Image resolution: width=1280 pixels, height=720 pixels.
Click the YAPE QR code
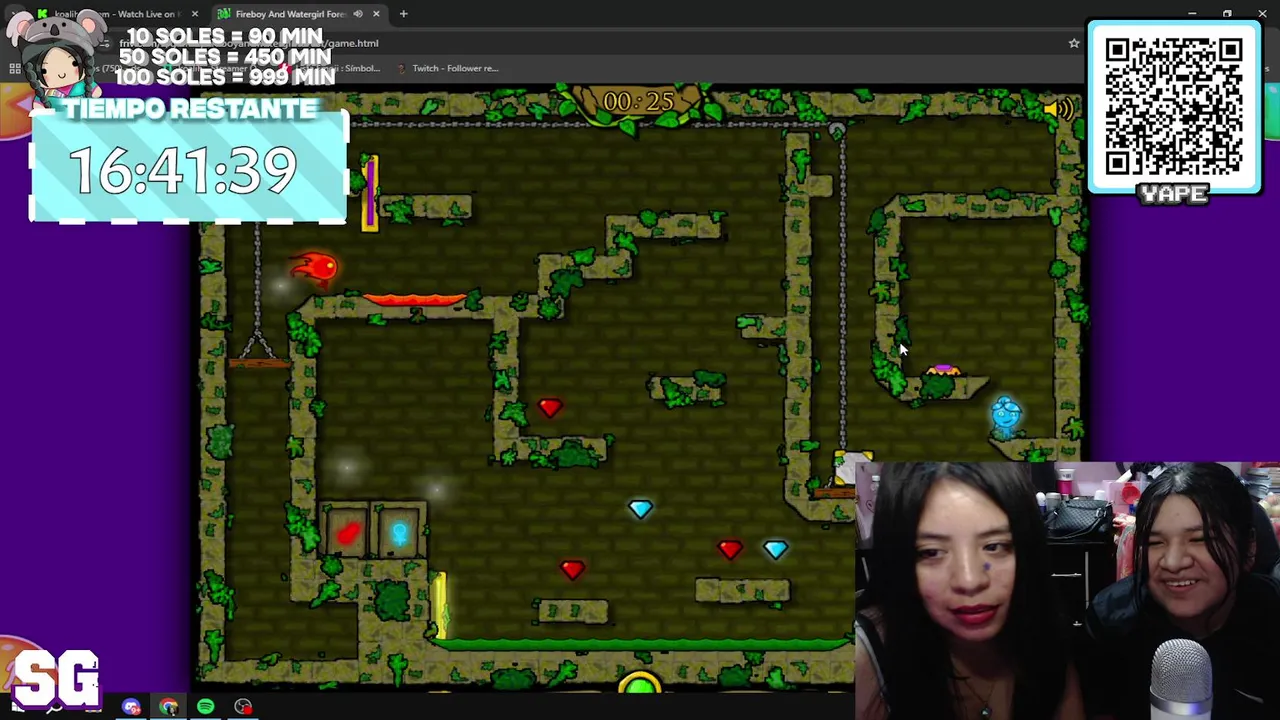1173,108
